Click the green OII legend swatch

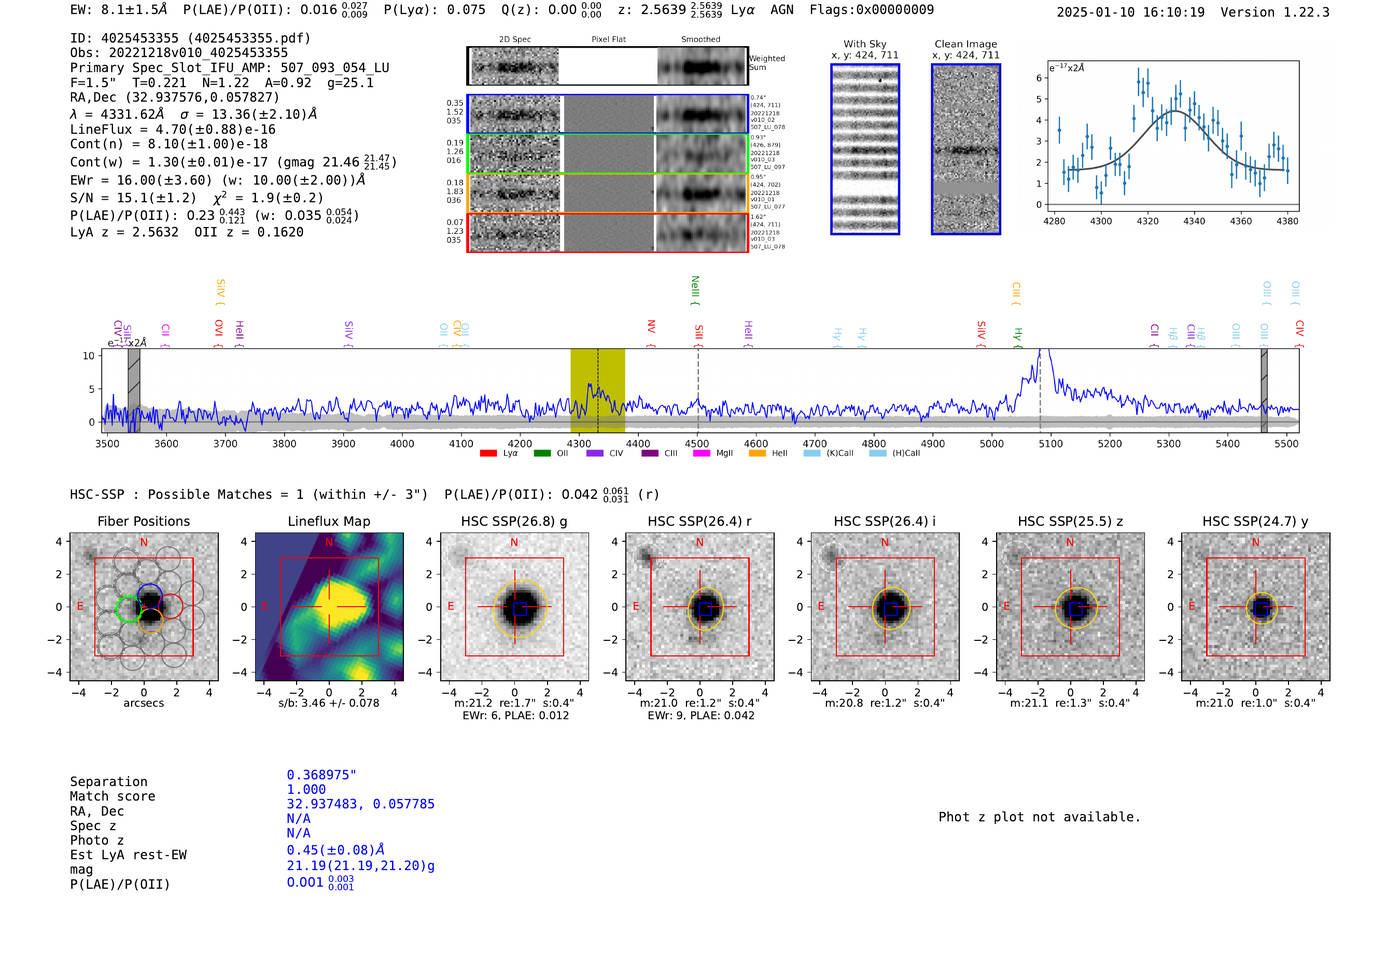[542, 454]
